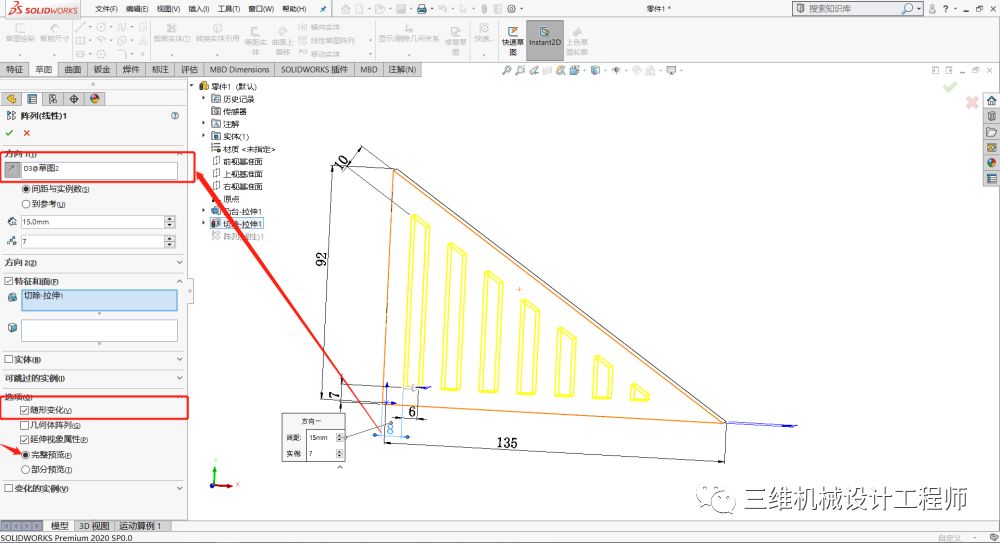Screen dimensions: 1000x543
Task: Cancel via the red X in the viewport corner
Action: 972,102
